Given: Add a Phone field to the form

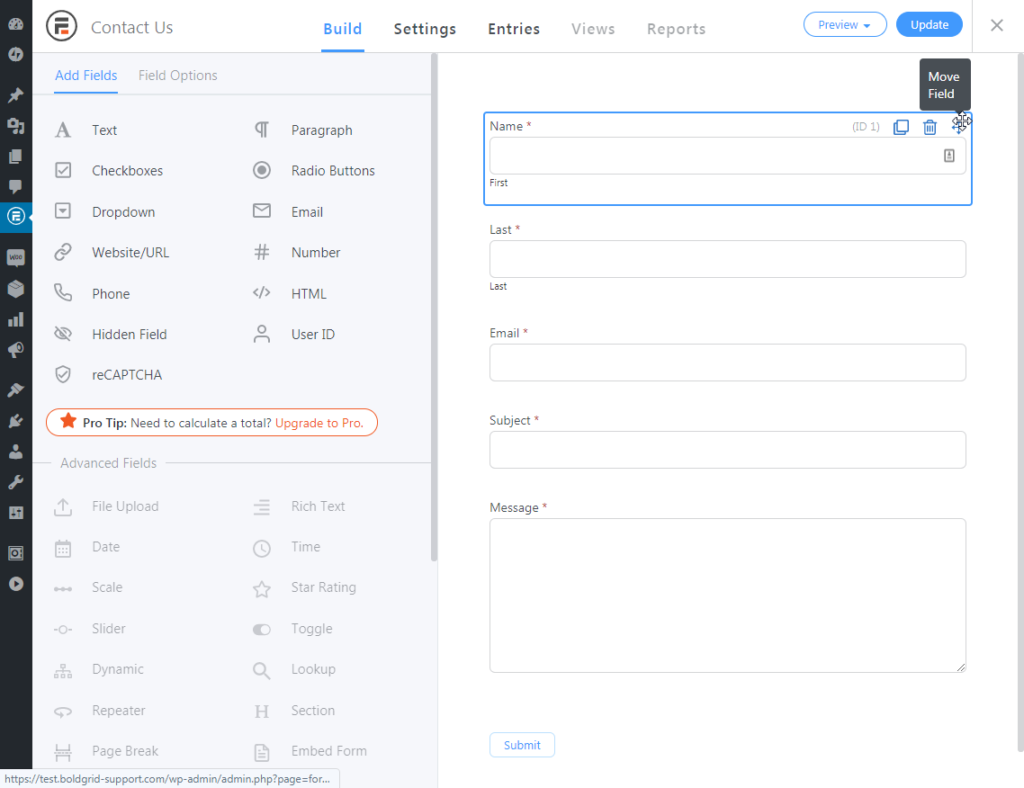Looking at the screenshot, I should point(110,294).
